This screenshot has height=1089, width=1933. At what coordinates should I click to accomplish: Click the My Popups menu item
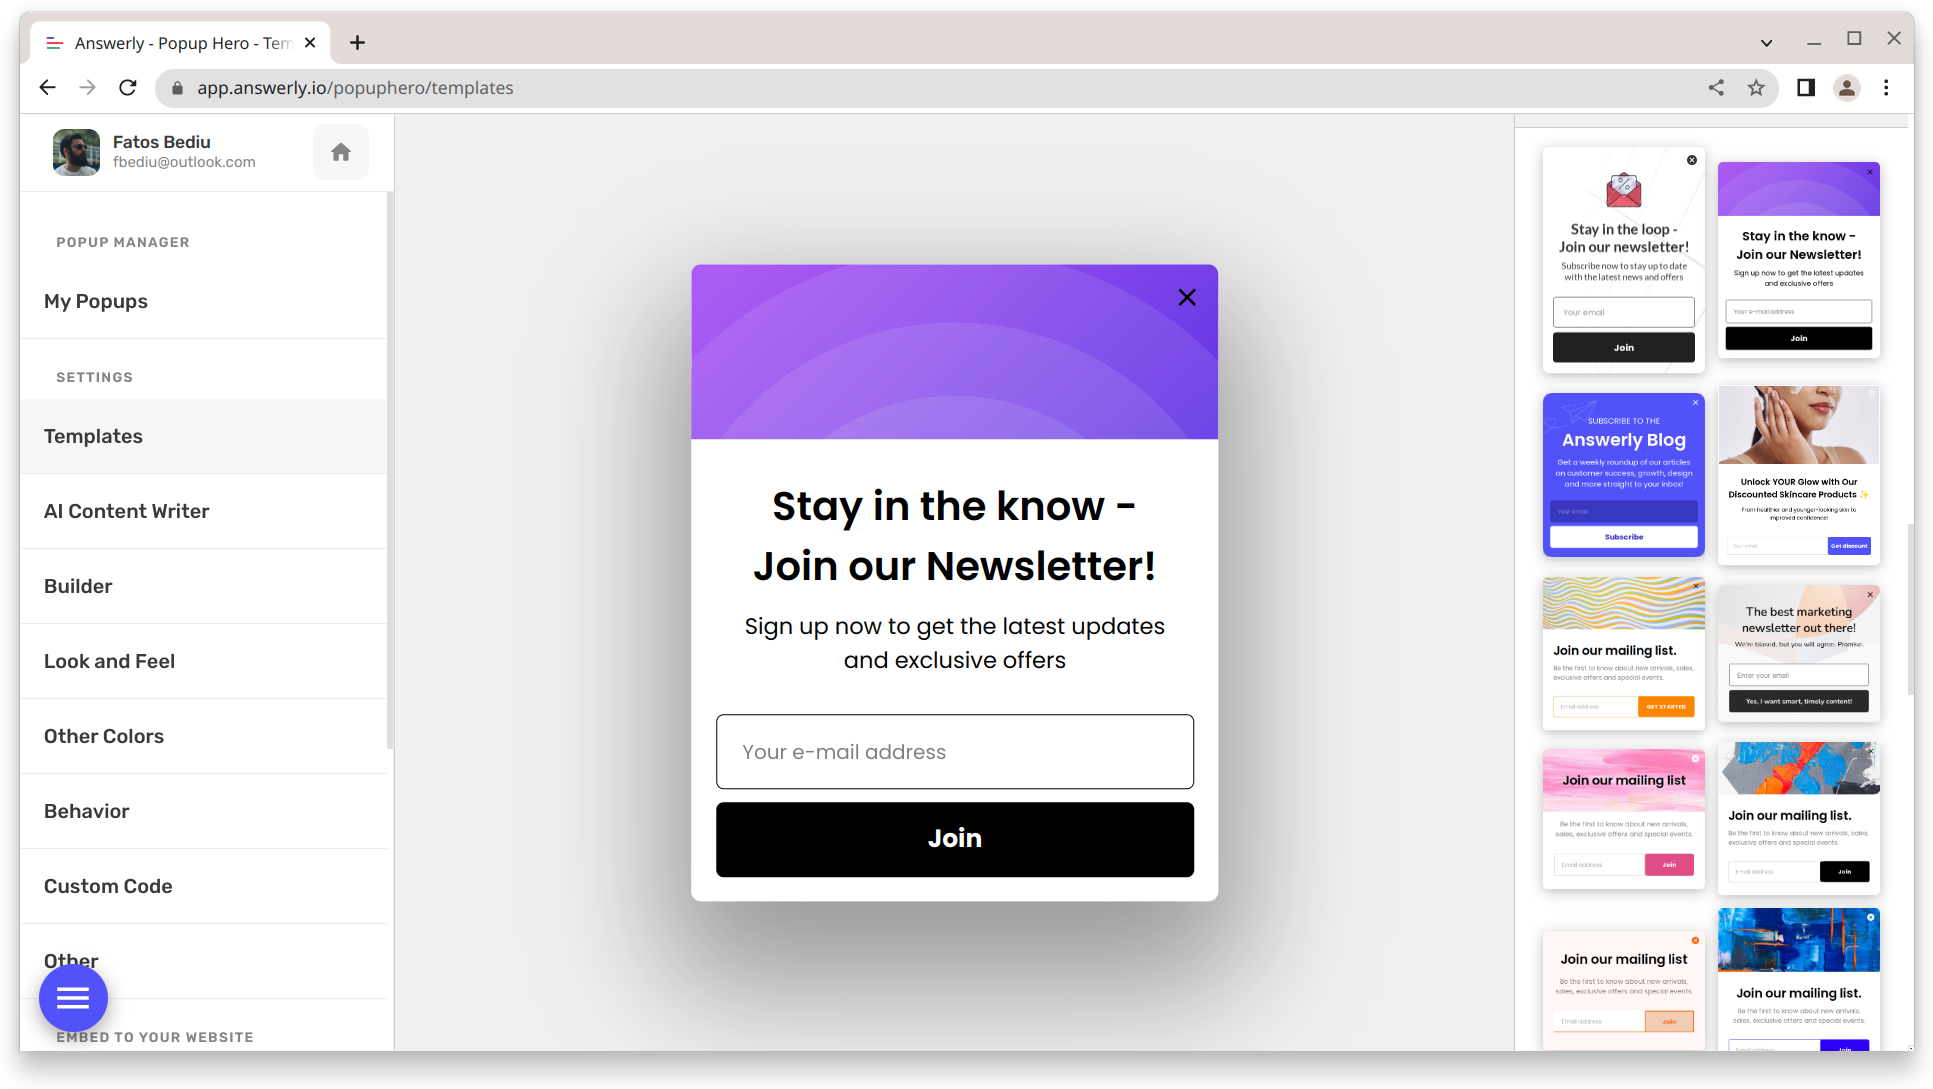coord(96,300)
